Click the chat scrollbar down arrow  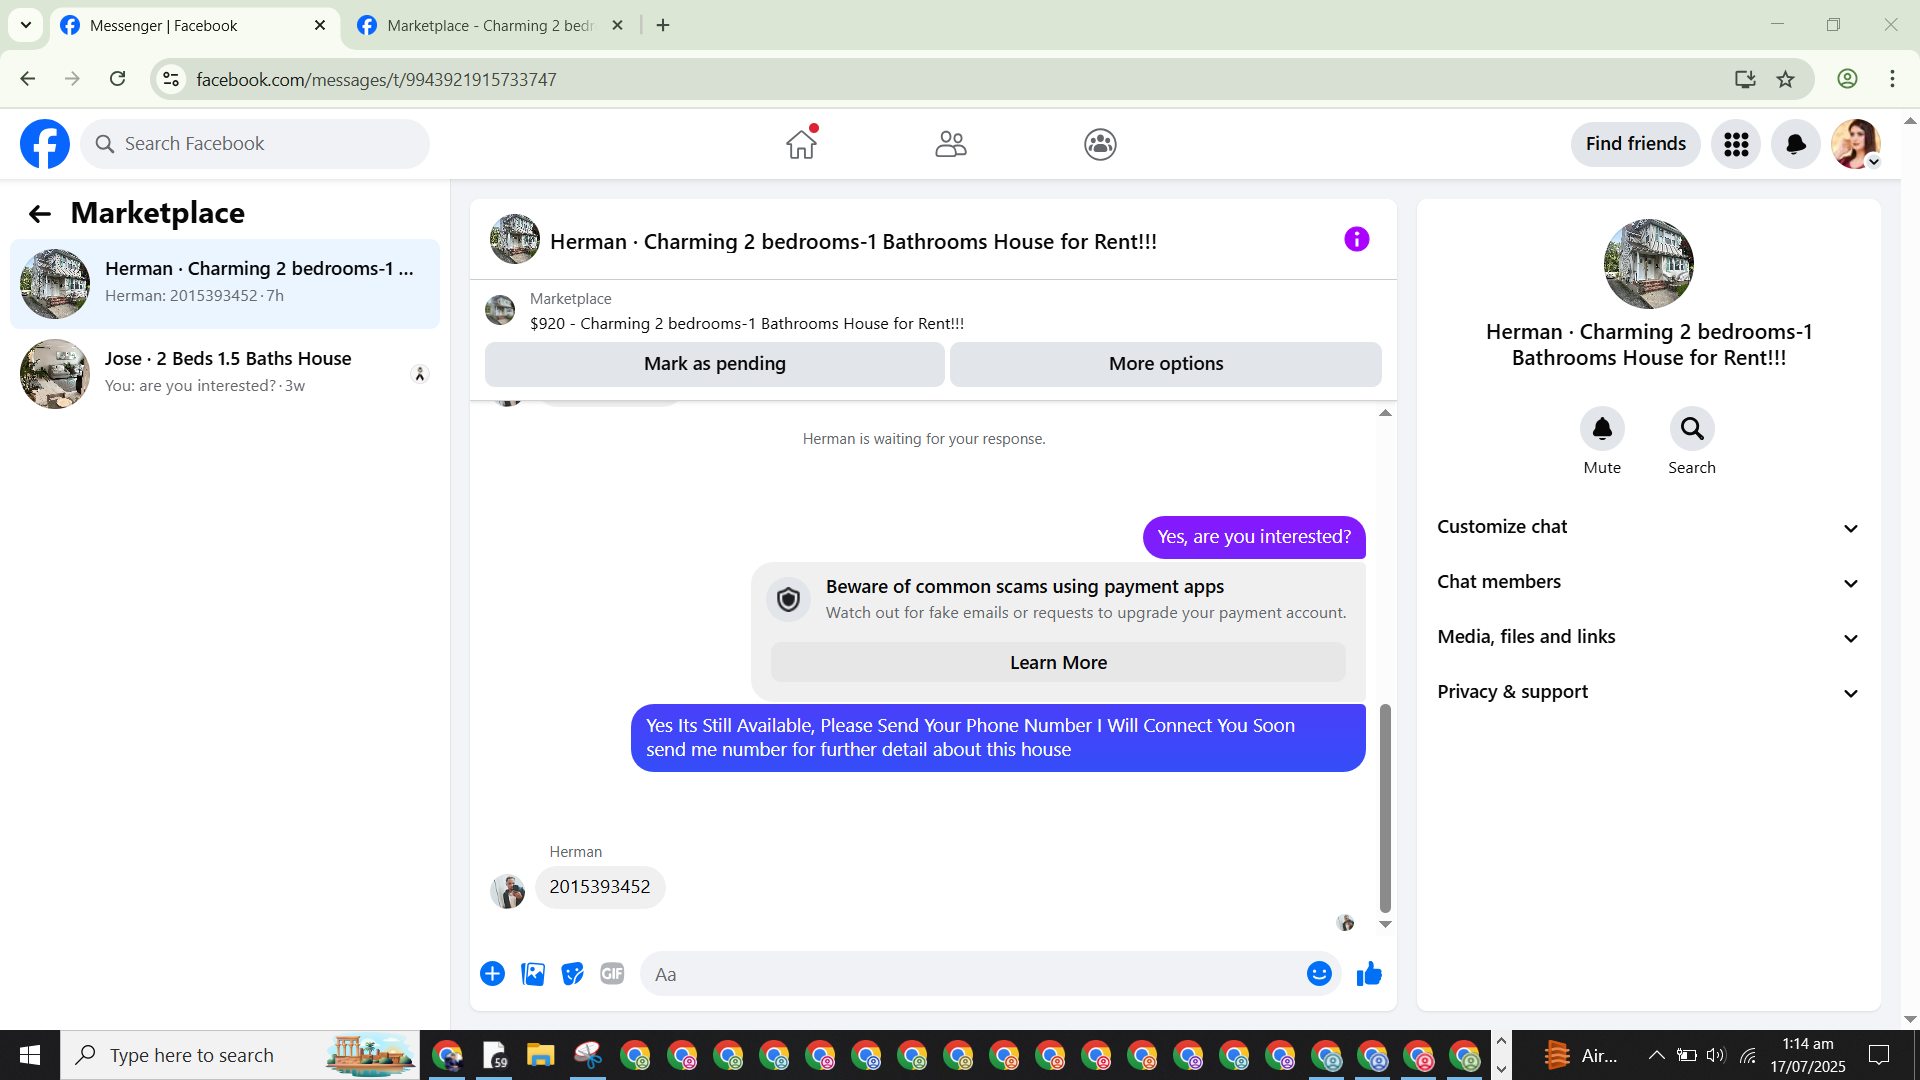click(1385, 924)
